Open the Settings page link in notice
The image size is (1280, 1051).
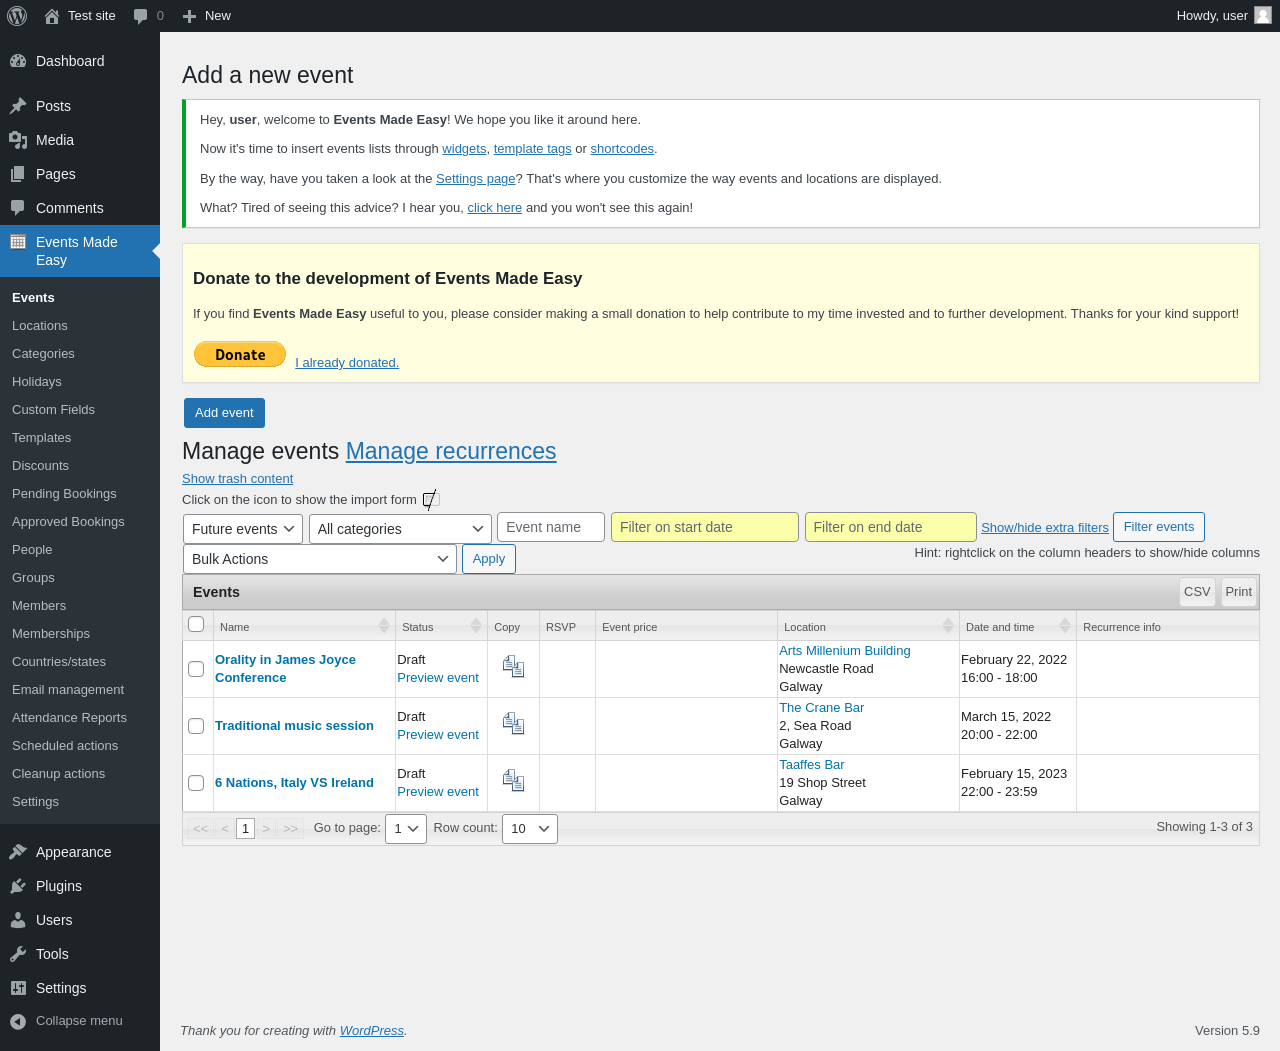tap(476, 179)
